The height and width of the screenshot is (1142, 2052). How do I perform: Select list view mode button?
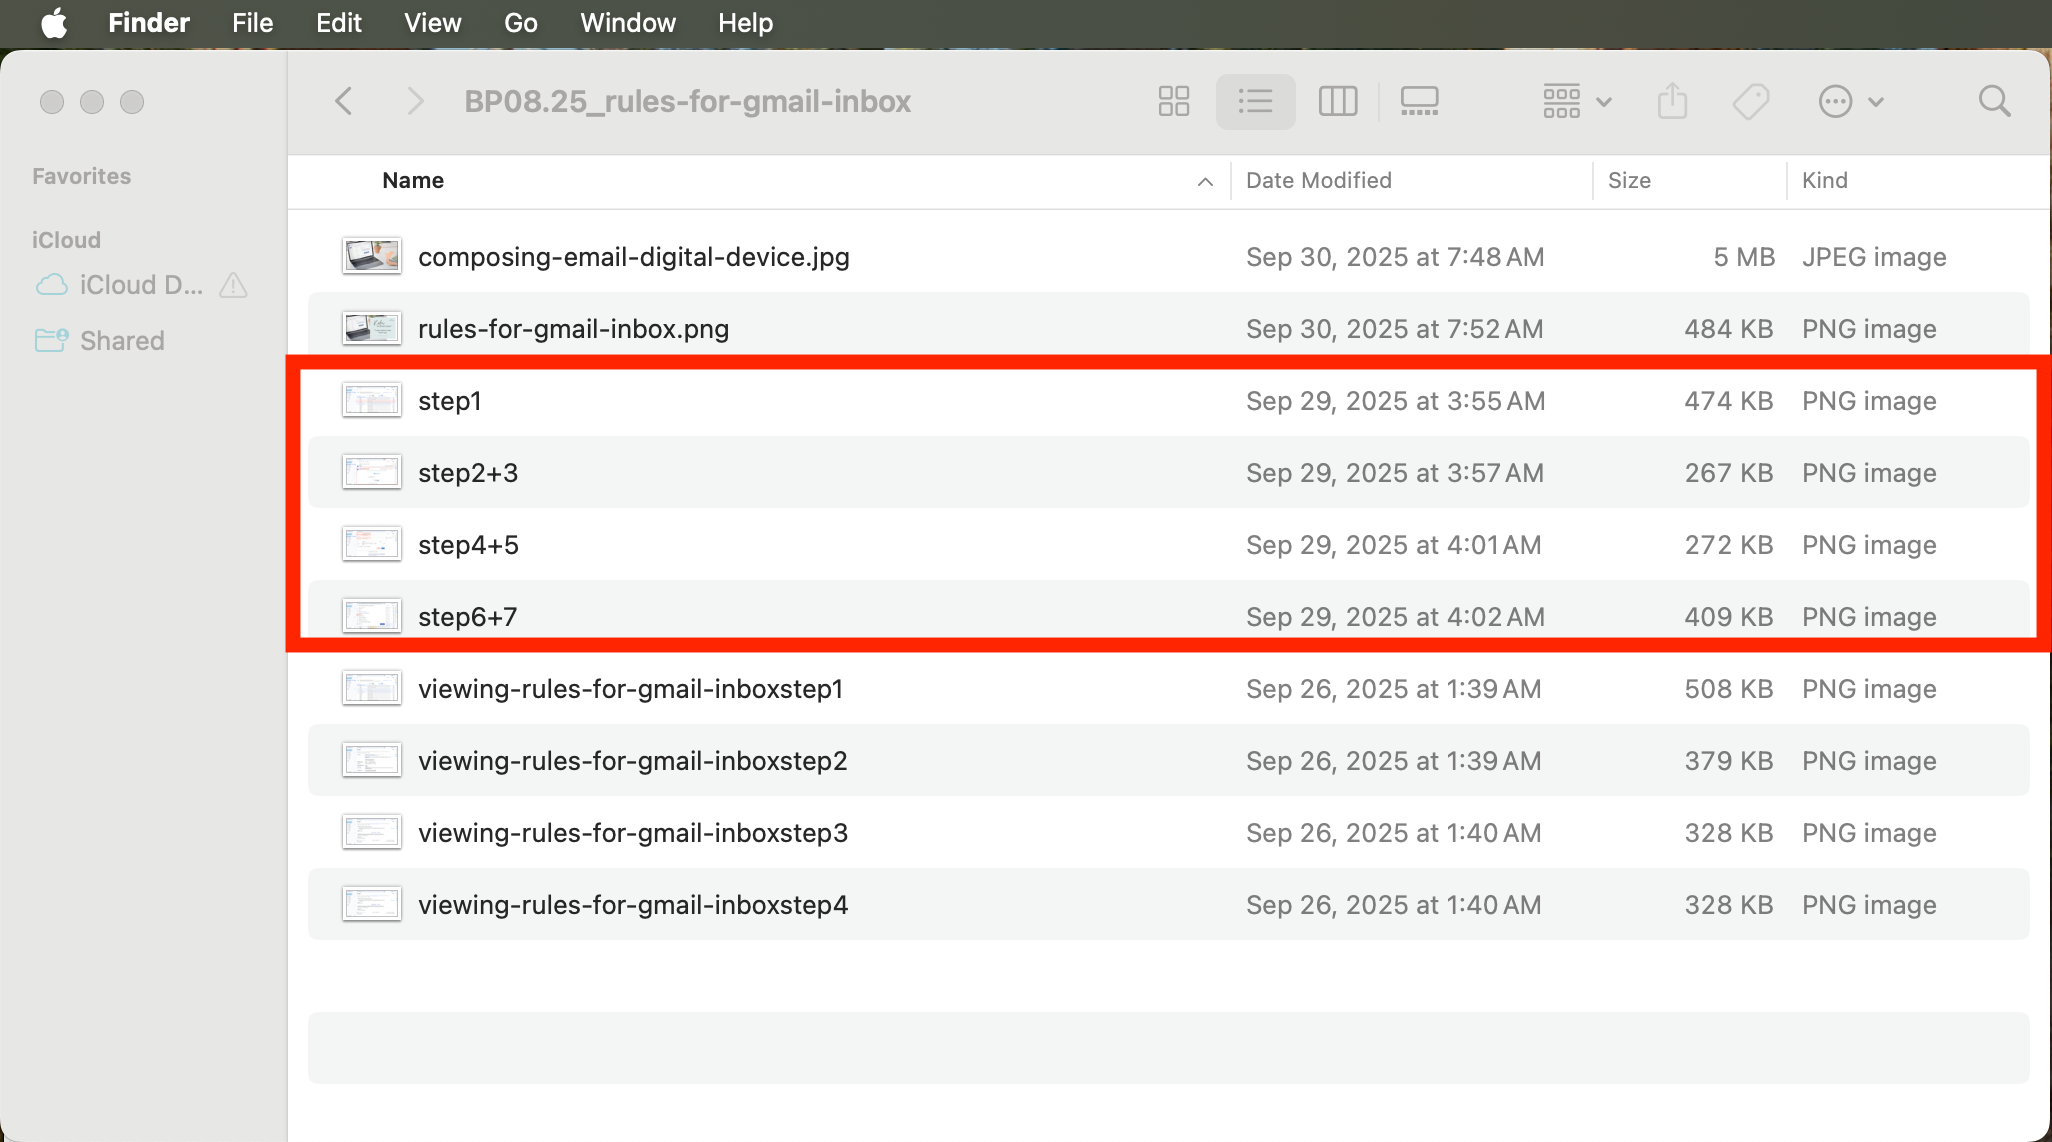[1255, 101]
